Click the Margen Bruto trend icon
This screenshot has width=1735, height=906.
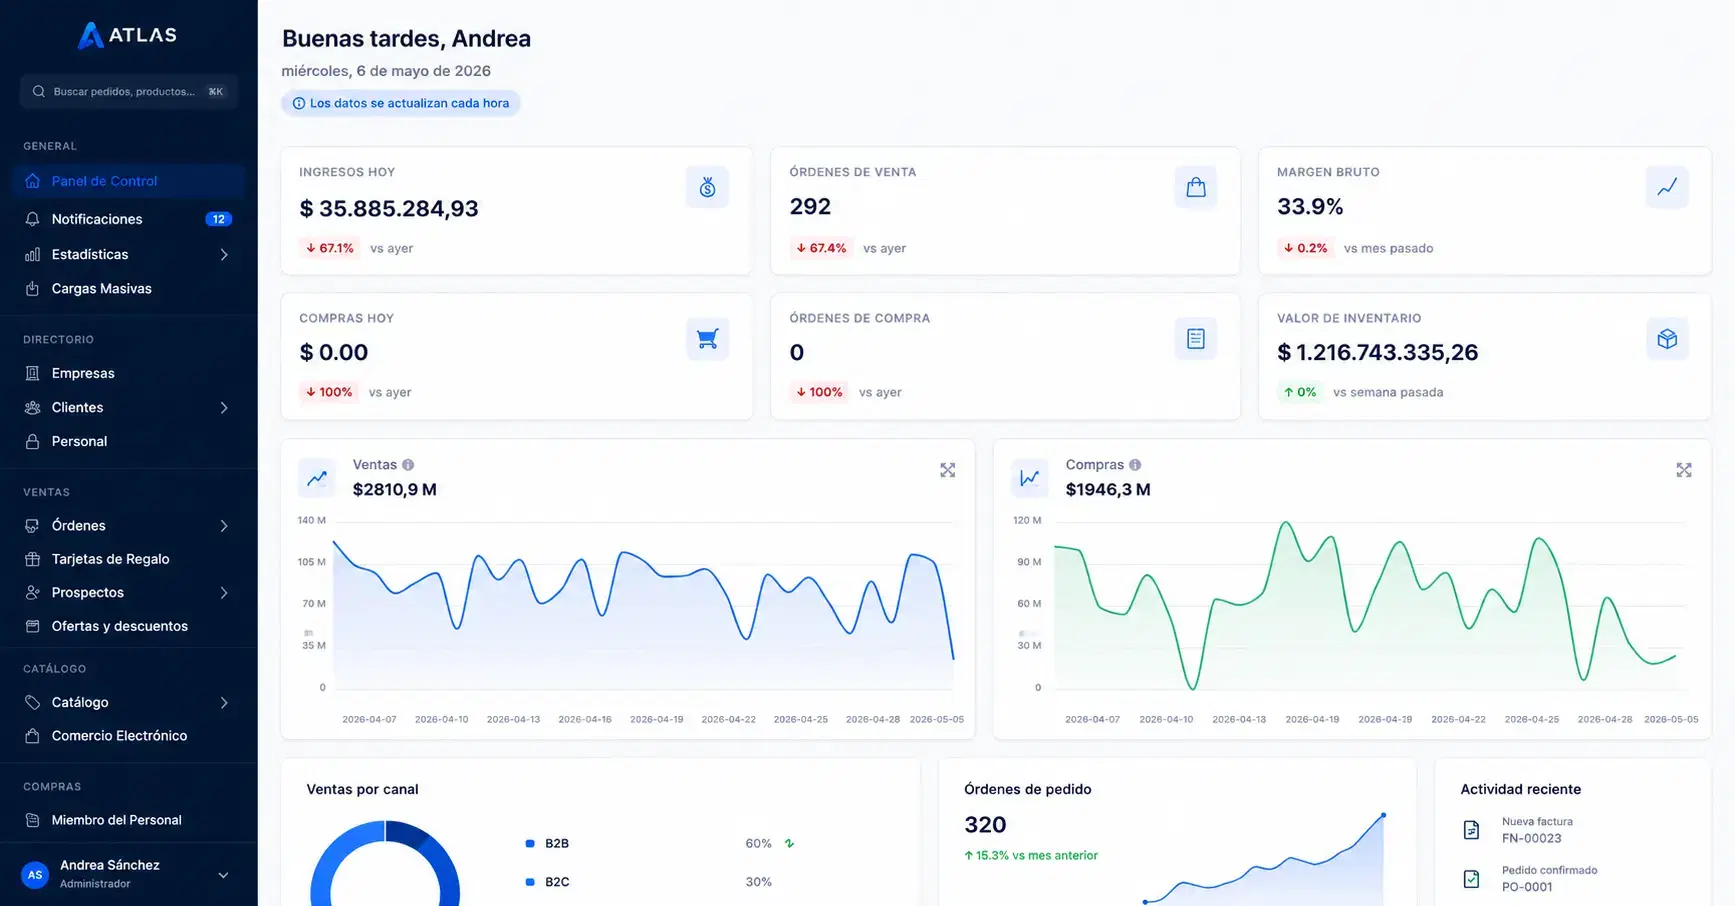(1667, 187)
